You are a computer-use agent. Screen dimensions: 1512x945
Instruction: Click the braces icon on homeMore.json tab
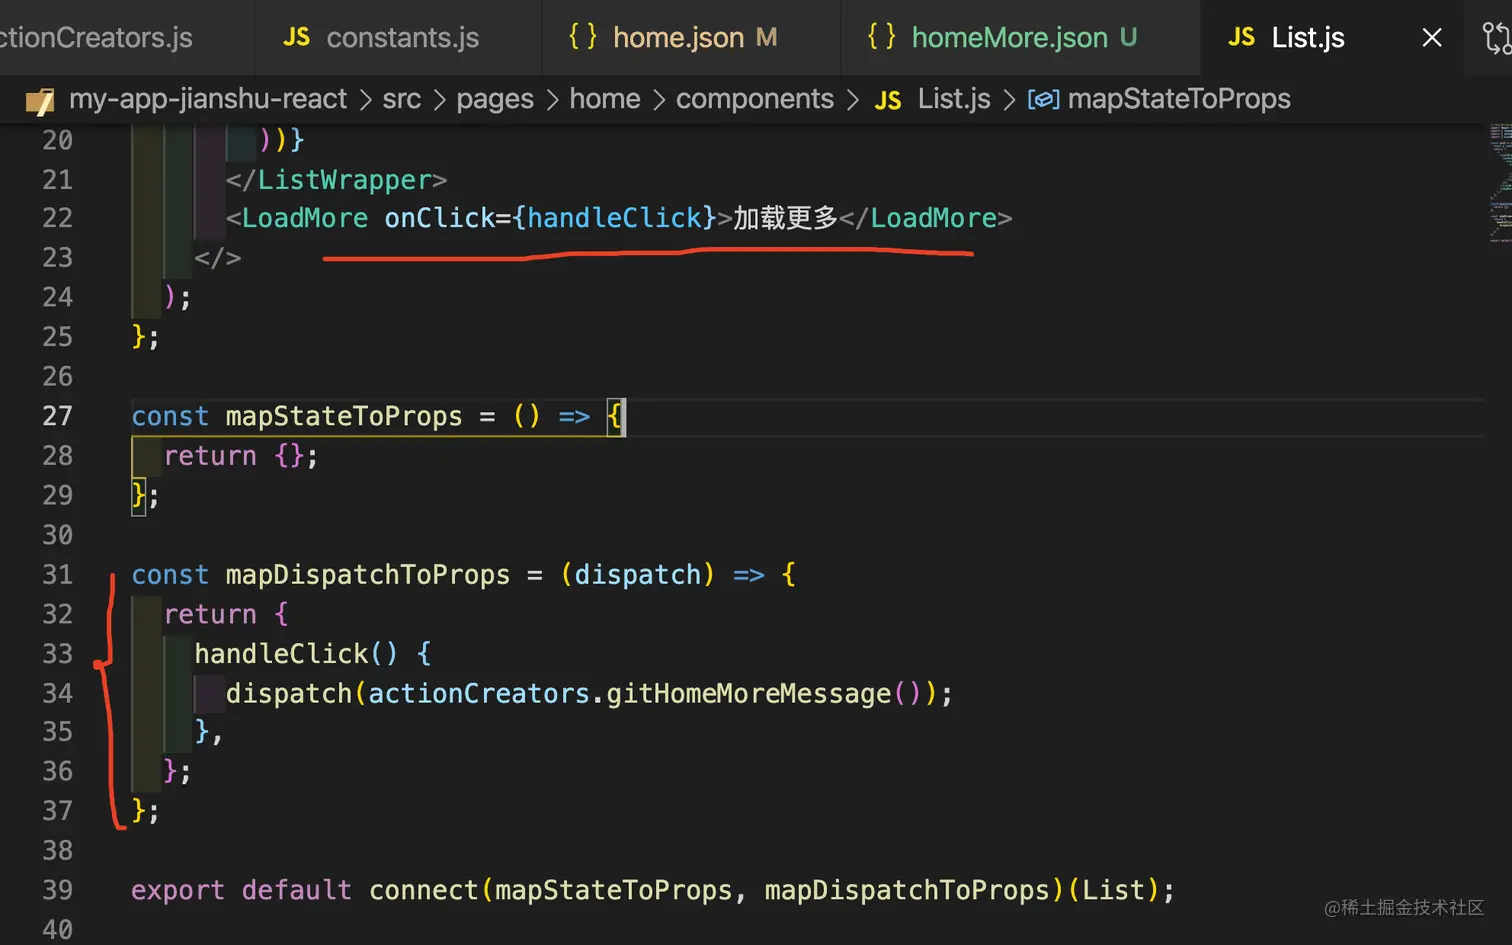pyautogui.click(x=881, y=37)
